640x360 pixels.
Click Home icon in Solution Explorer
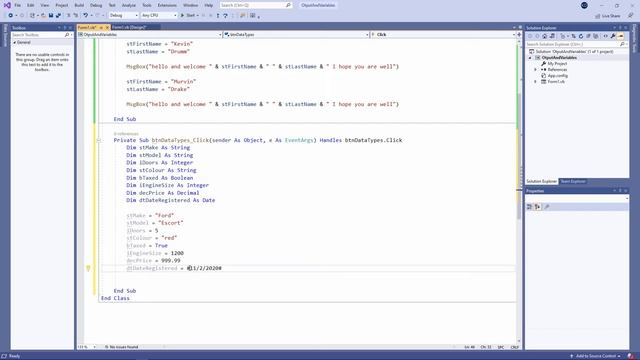tap(544, 36)
